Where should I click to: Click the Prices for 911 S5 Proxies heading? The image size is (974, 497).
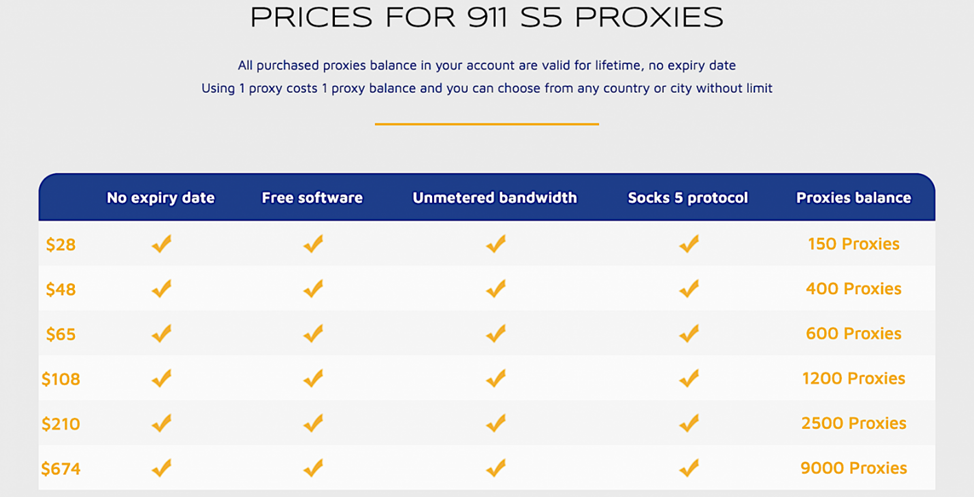(x=487, y=18)
